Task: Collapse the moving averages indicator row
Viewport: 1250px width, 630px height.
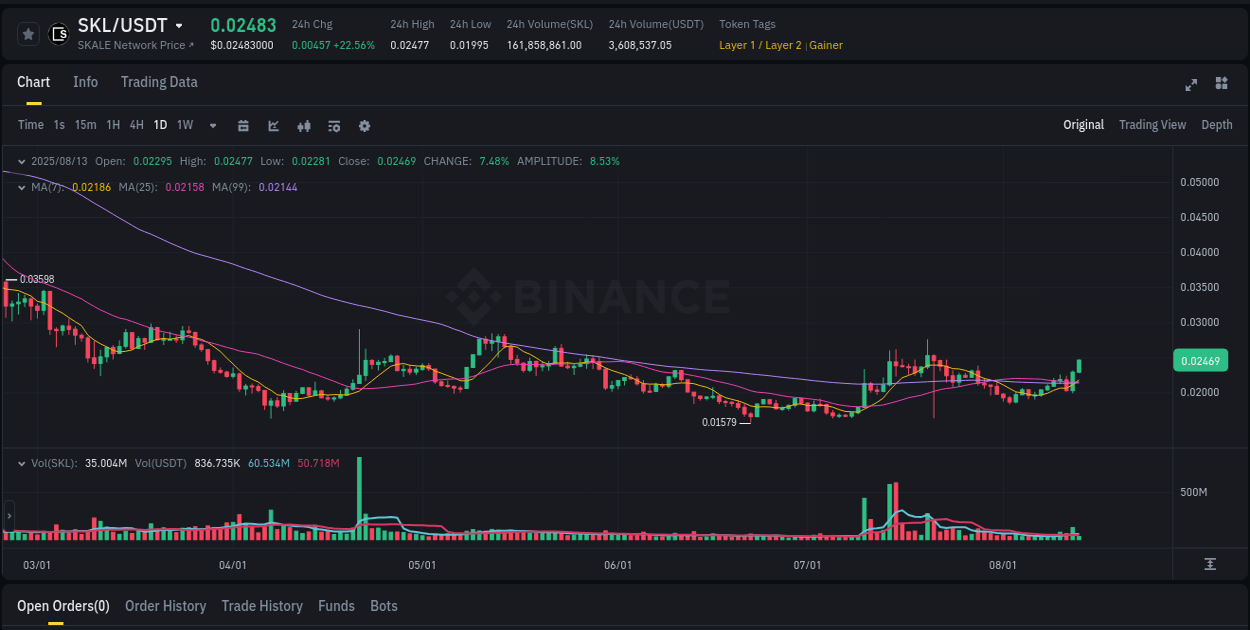Action: 21,187
